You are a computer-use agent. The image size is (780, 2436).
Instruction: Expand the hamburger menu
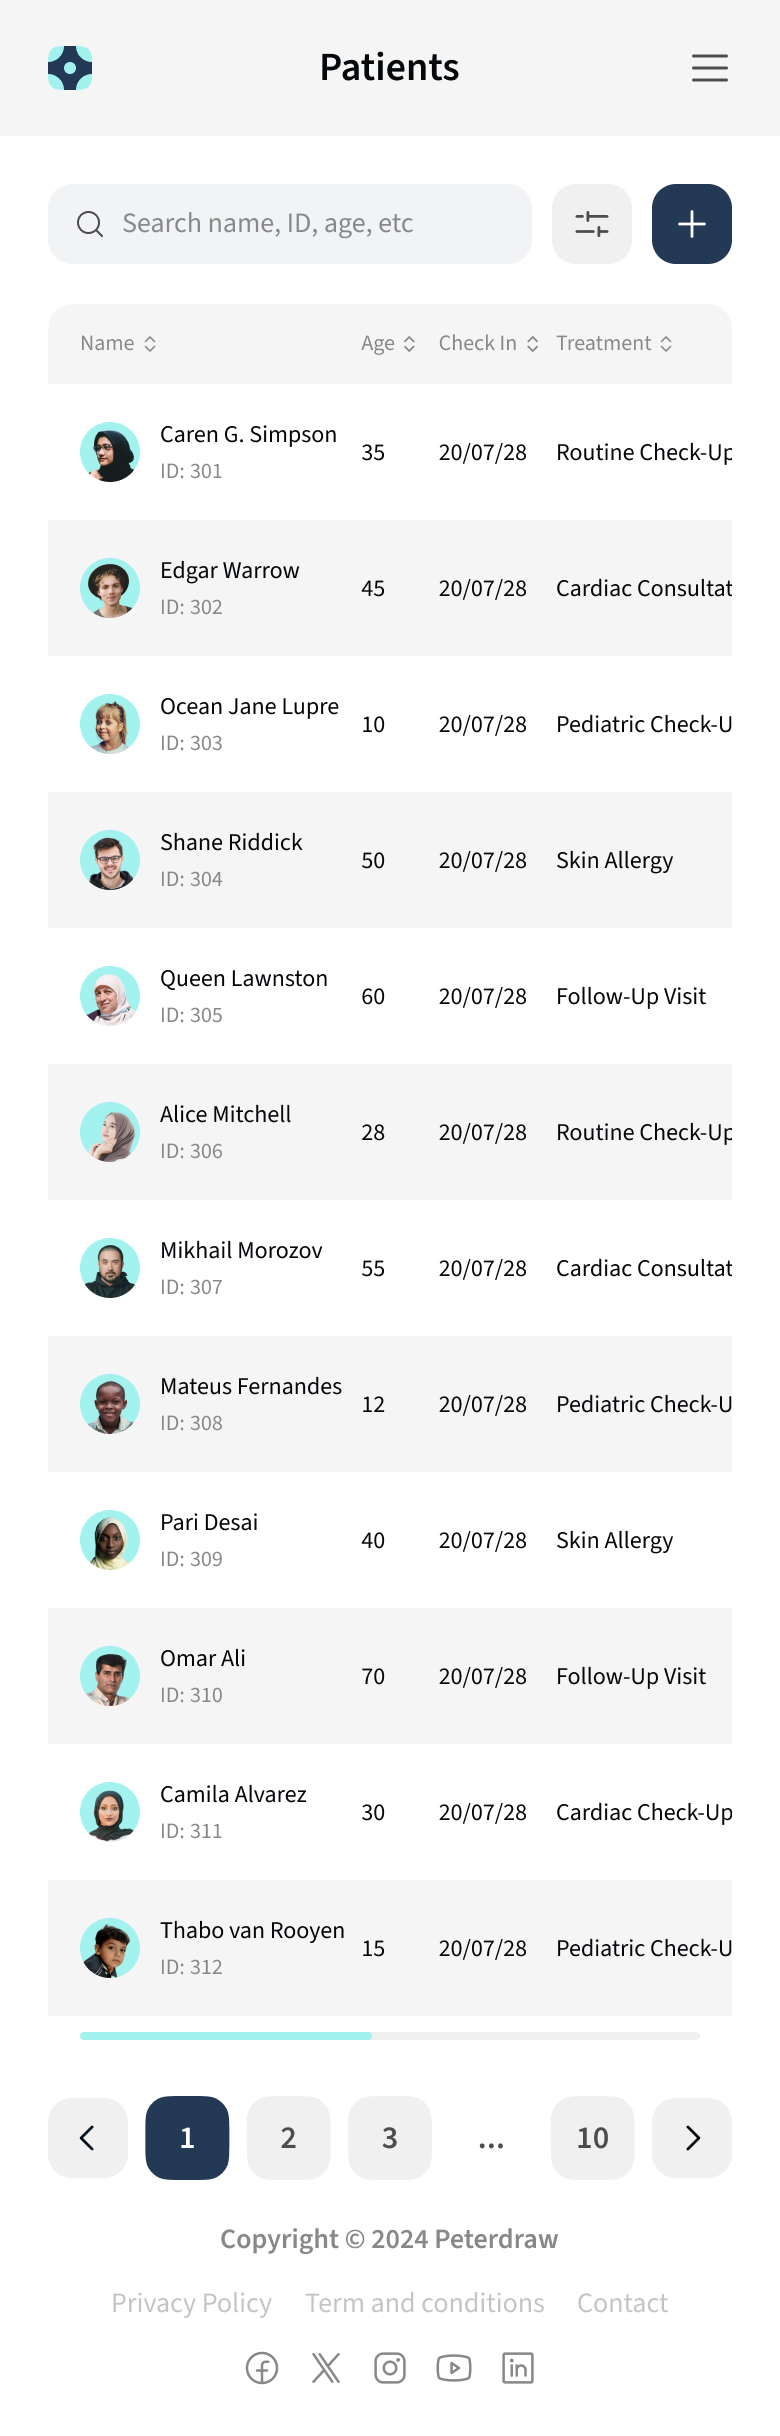710,68
